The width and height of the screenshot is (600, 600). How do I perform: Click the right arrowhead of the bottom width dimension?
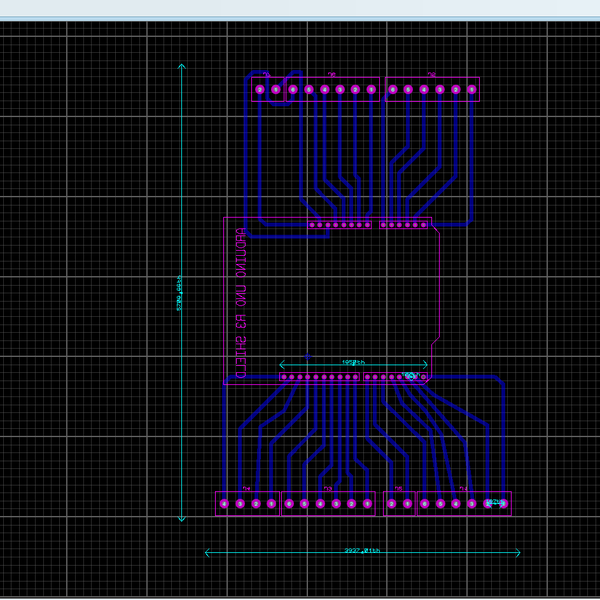pyautogui.click(x=518, y=552)
